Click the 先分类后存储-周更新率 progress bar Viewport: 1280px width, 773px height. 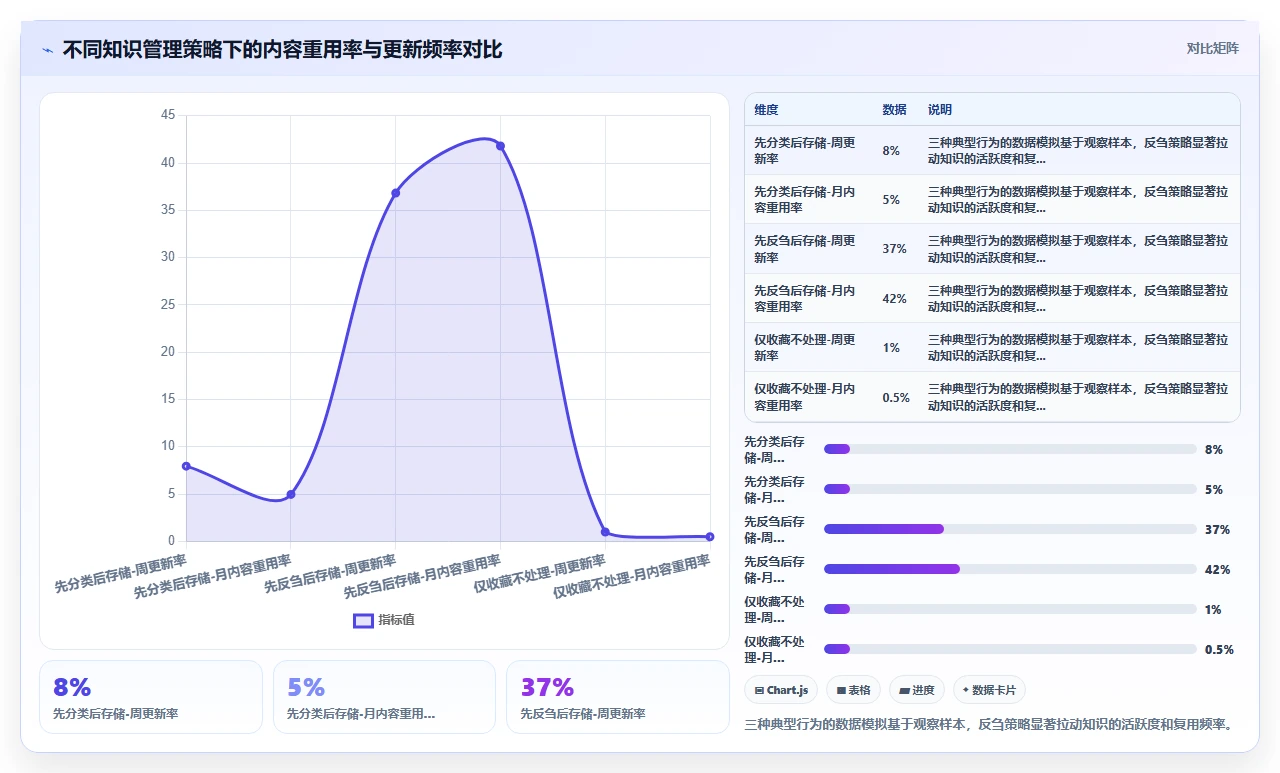(x=1010, y=449)
